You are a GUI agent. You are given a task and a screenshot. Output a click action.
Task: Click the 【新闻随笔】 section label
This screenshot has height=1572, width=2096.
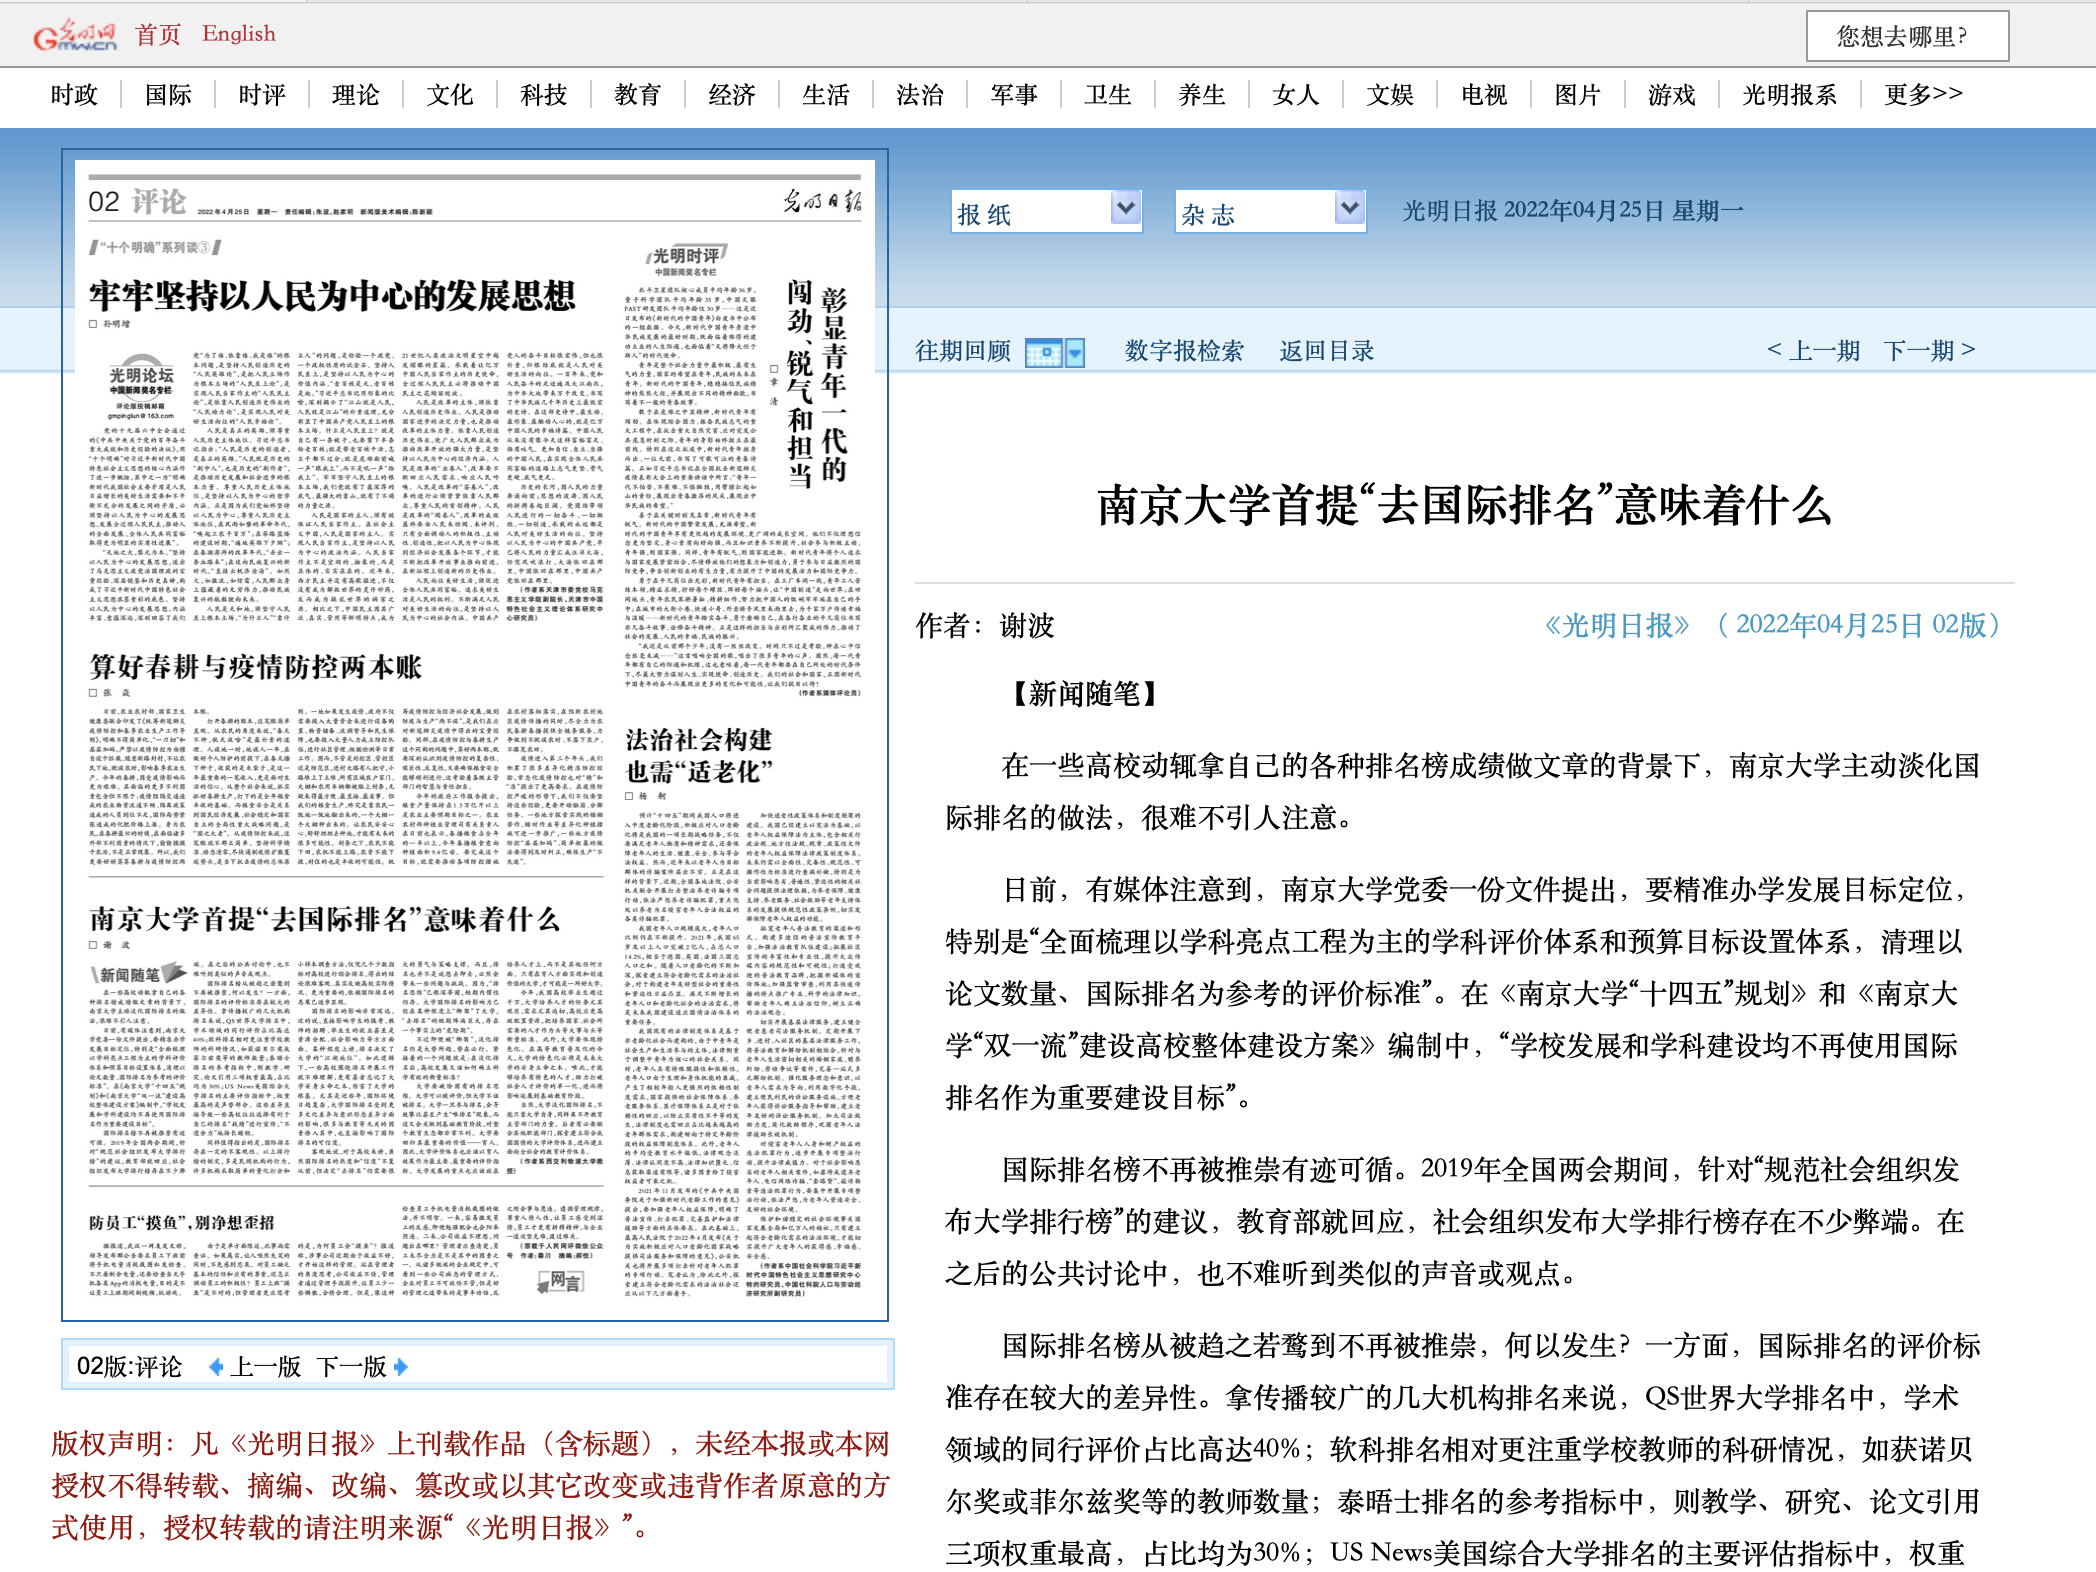(x=1084, y=694)
